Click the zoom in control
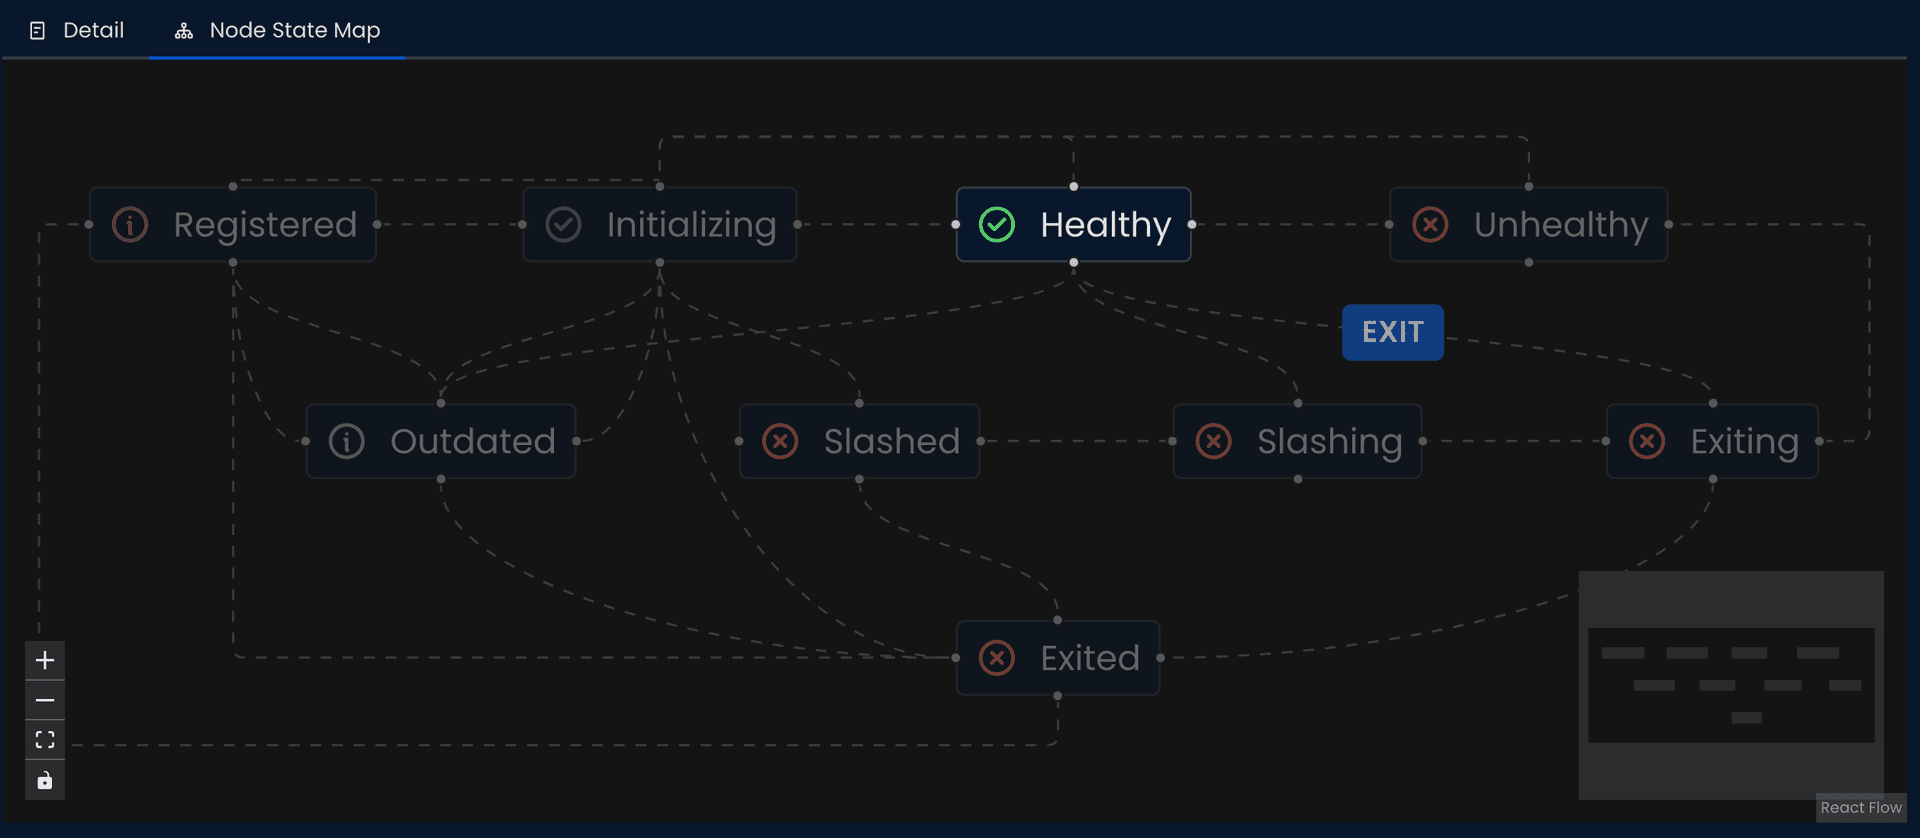This screenshot has height=838, width=1920. [x=44, y=659]
